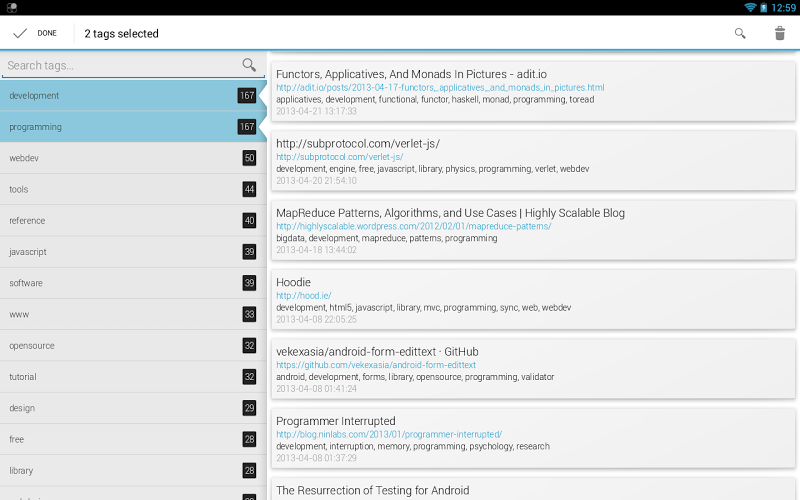
Task: Click the 2 tags selected title
Action: pos(121,34)
